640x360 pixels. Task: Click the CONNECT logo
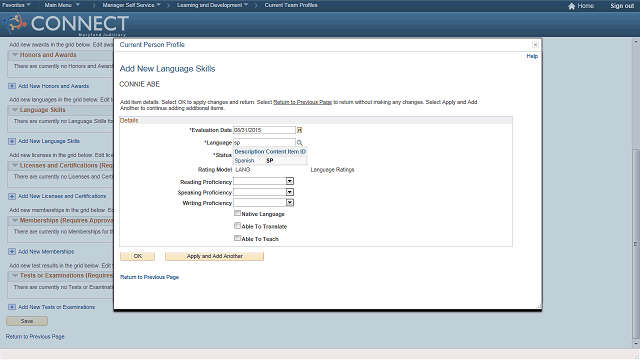[66, 24]
